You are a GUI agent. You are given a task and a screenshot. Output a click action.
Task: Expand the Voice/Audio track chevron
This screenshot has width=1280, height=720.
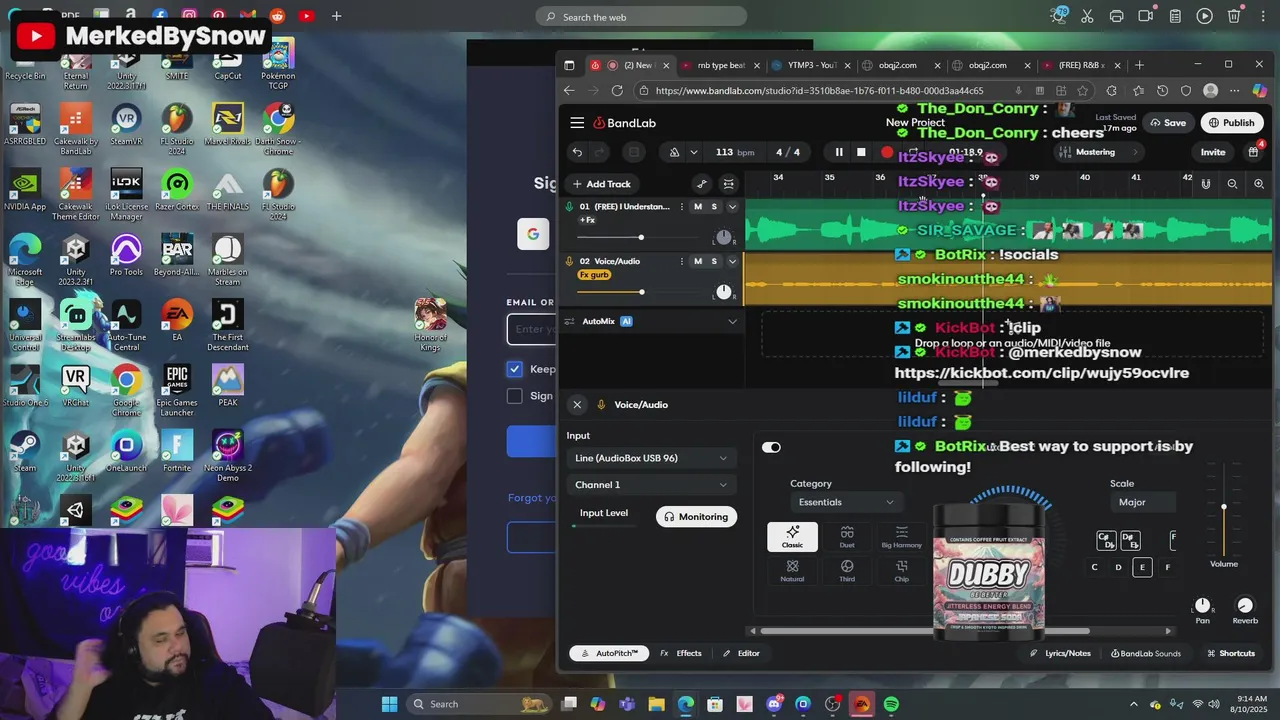732,261
